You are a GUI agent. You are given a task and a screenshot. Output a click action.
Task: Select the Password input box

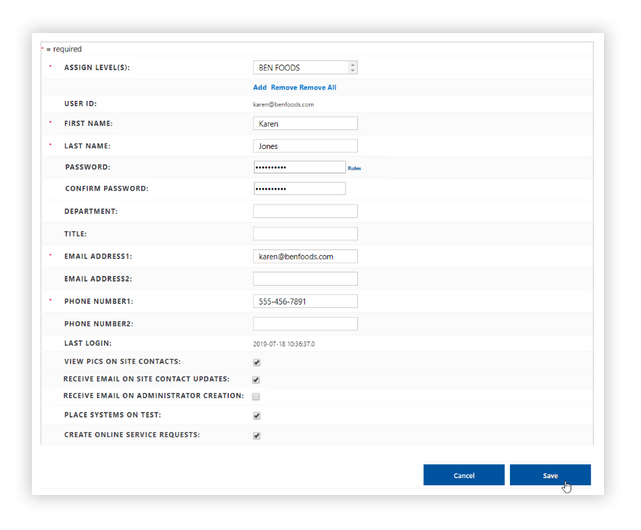[x=299, y=167]
